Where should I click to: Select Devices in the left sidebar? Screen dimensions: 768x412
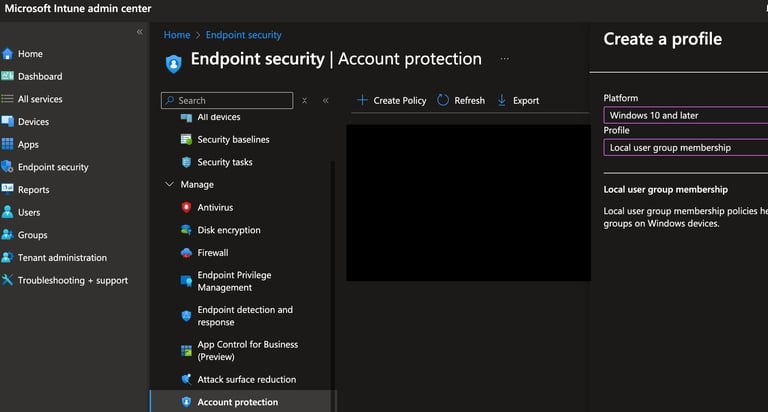coord(33,121)
